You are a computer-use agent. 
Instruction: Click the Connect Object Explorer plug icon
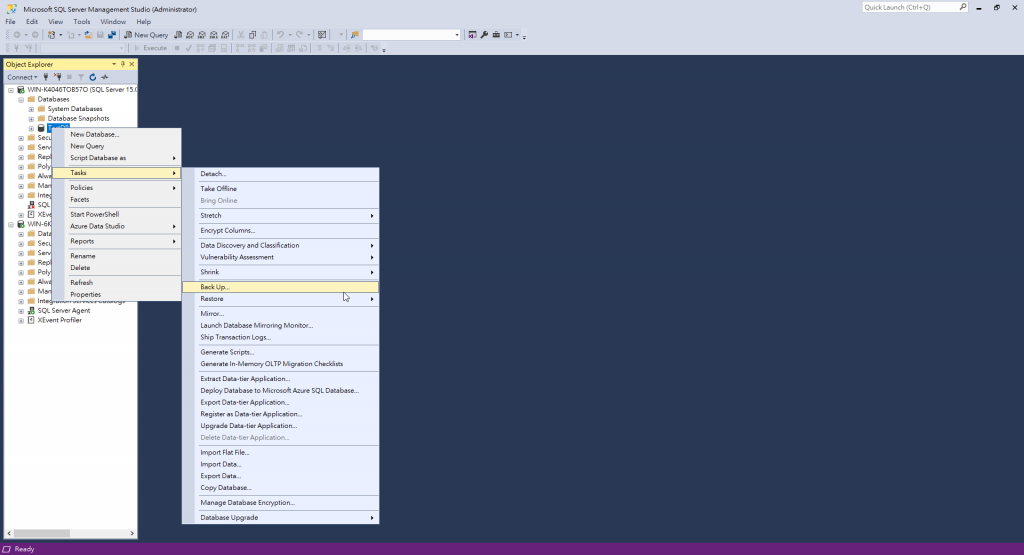click(x=46, y=77)
